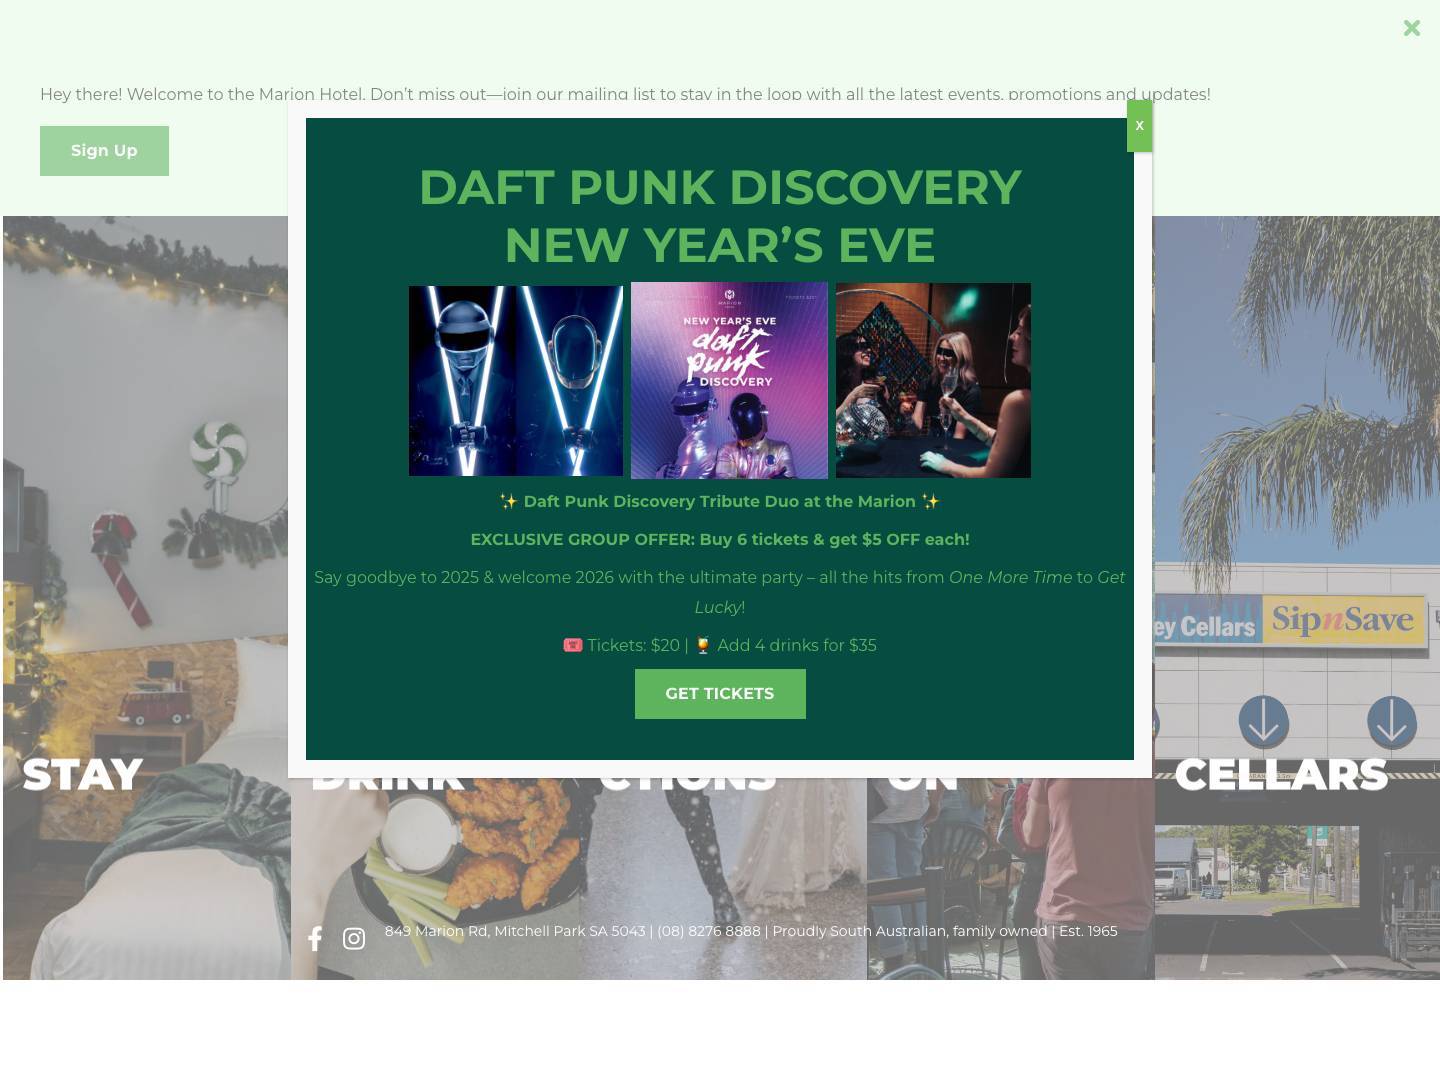
Task: Close the Daft Punk popup with green X
Action: tap(1139, 126)
